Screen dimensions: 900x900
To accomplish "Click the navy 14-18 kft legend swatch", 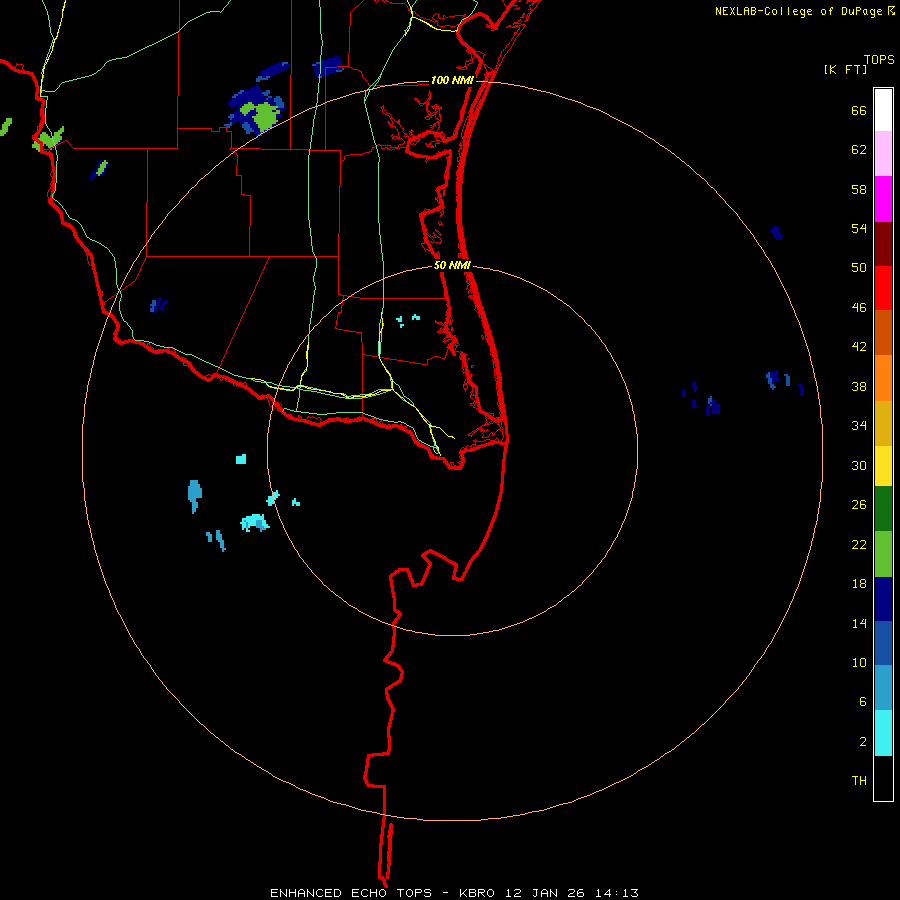I will (x=883, y=599).
